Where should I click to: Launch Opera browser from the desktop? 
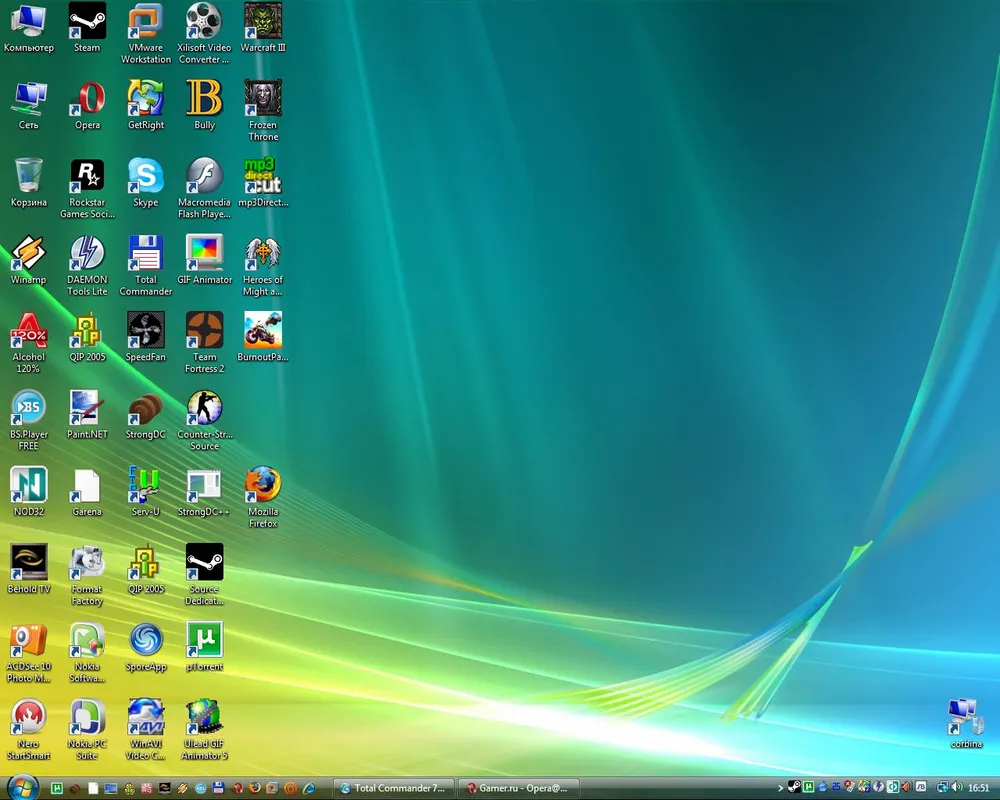[x=87, y=99]
